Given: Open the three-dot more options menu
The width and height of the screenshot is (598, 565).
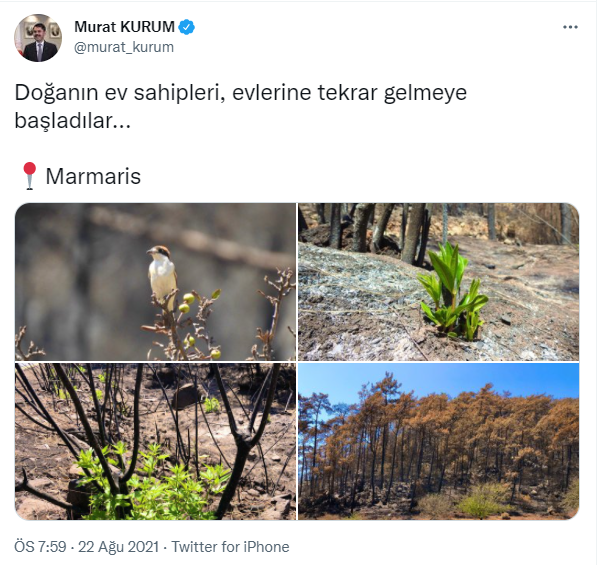Looking at the screenshot, I should coord(570,27).
